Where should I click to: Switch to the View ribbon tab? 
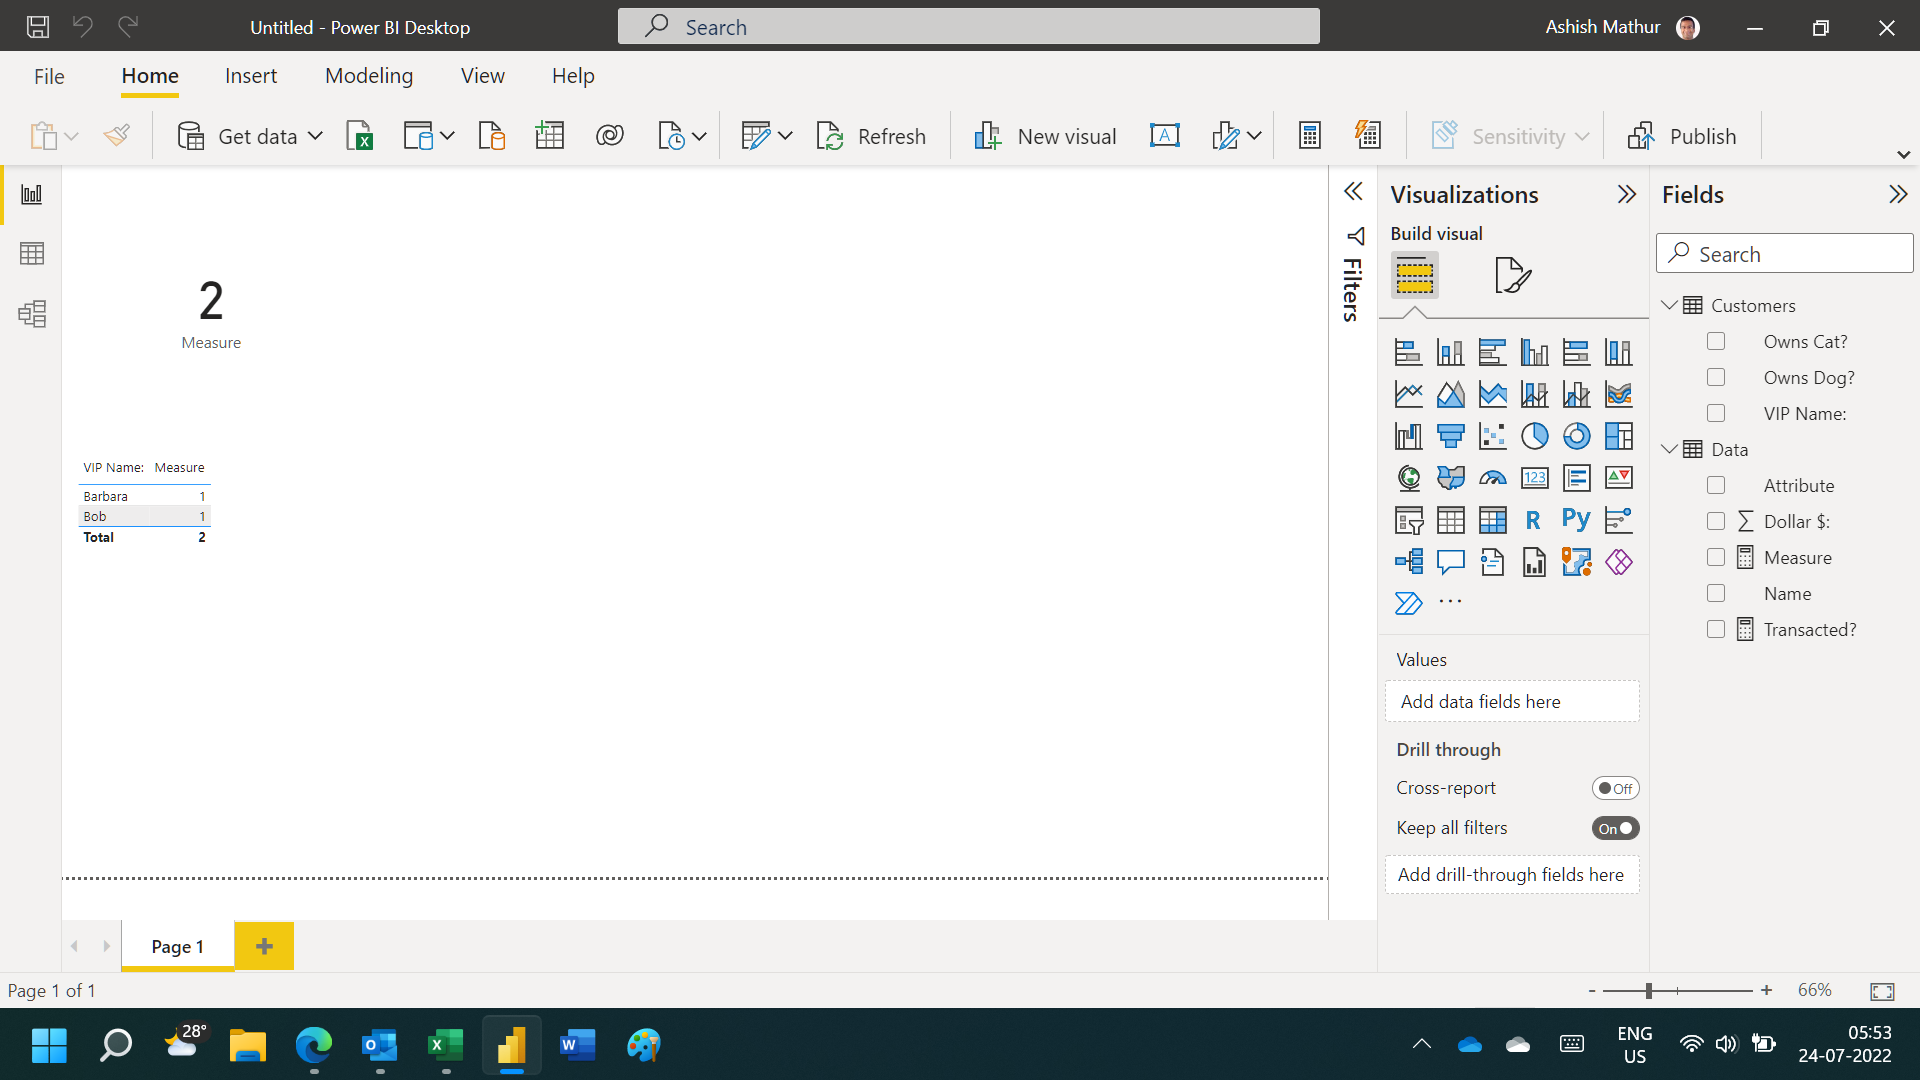[482, 76]
